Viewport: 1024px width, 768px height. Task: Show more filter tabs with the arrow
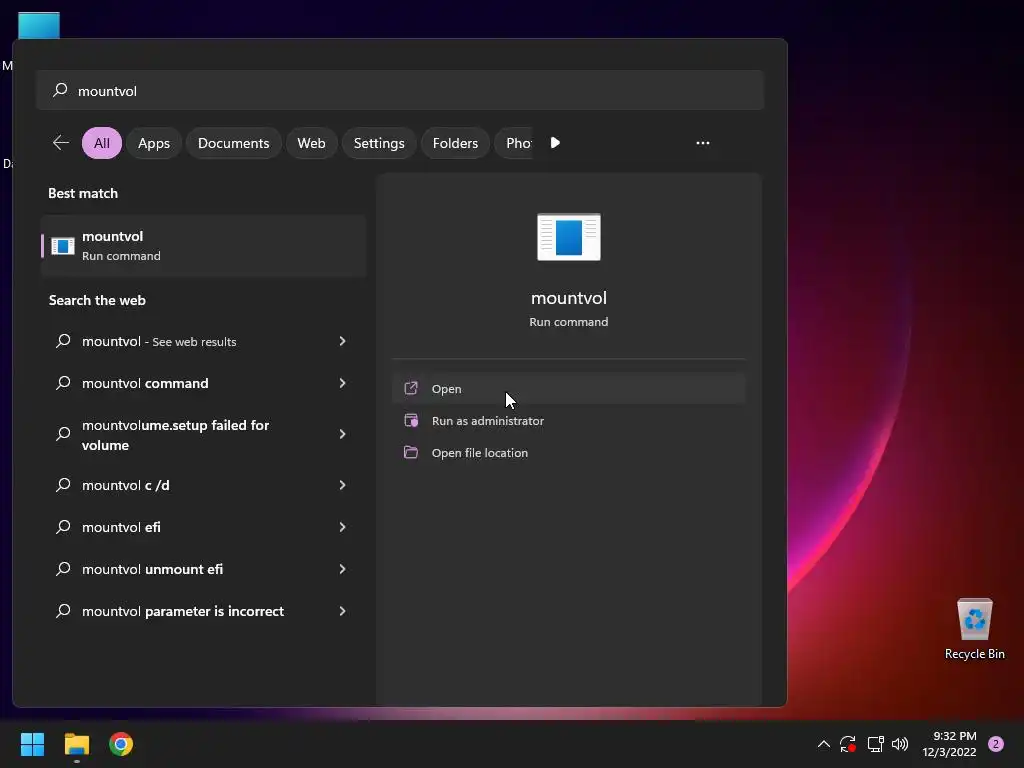coord(555,143)
